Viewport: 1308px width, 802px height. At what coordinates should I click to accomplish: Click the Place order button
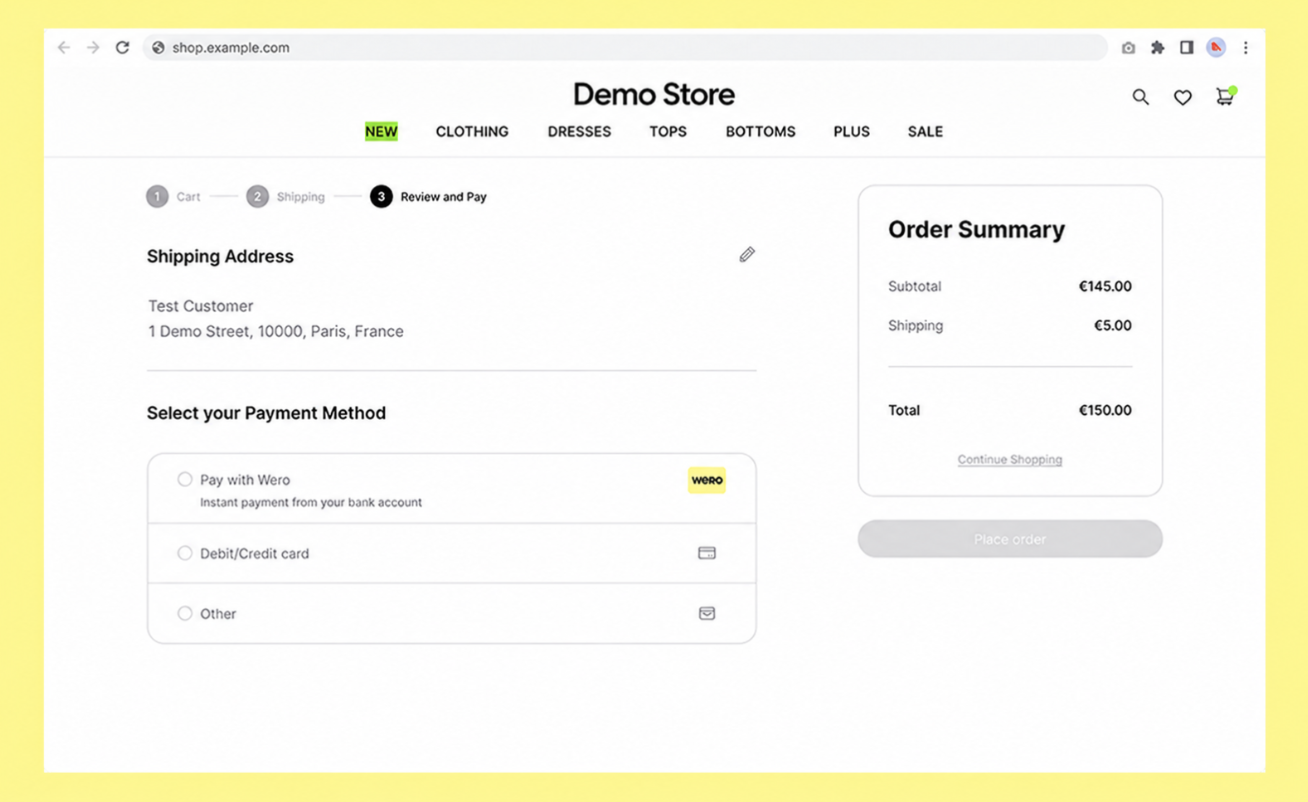(1010, 539)
